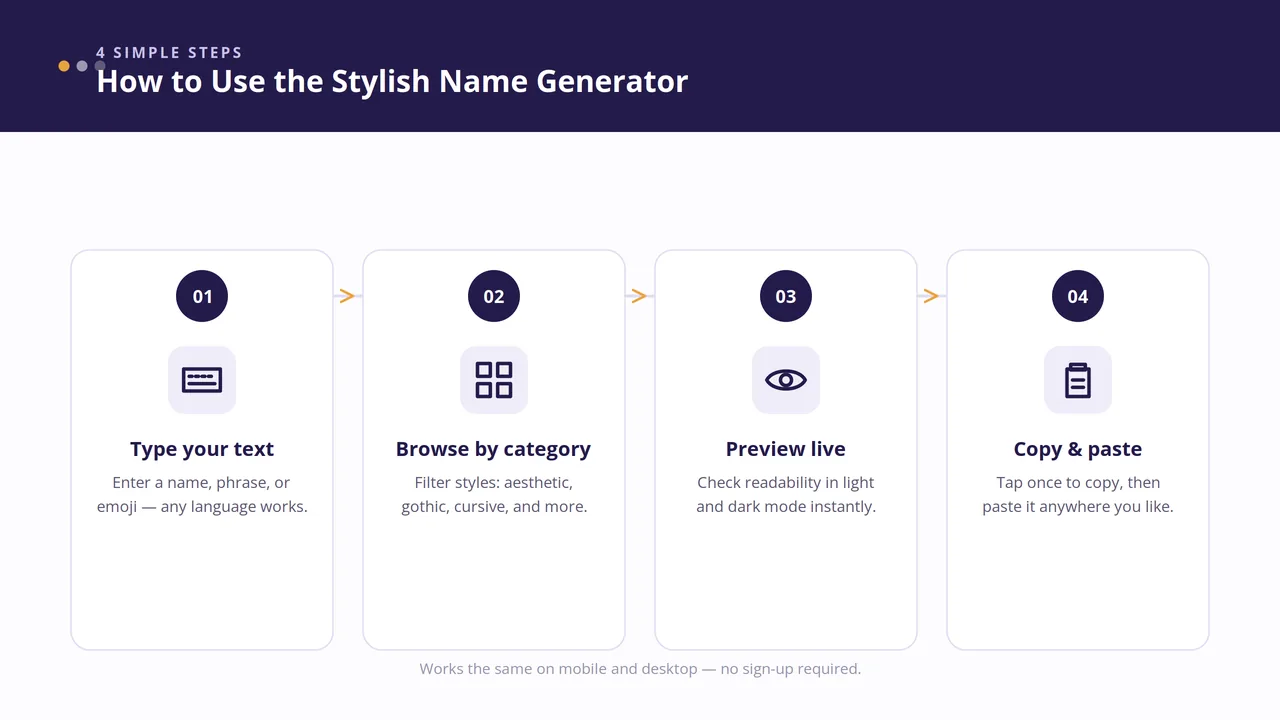This screenshot has height=720, width=1280.
Task: Click "Check readability in light and dark mode" text
Action: point(786,494)
